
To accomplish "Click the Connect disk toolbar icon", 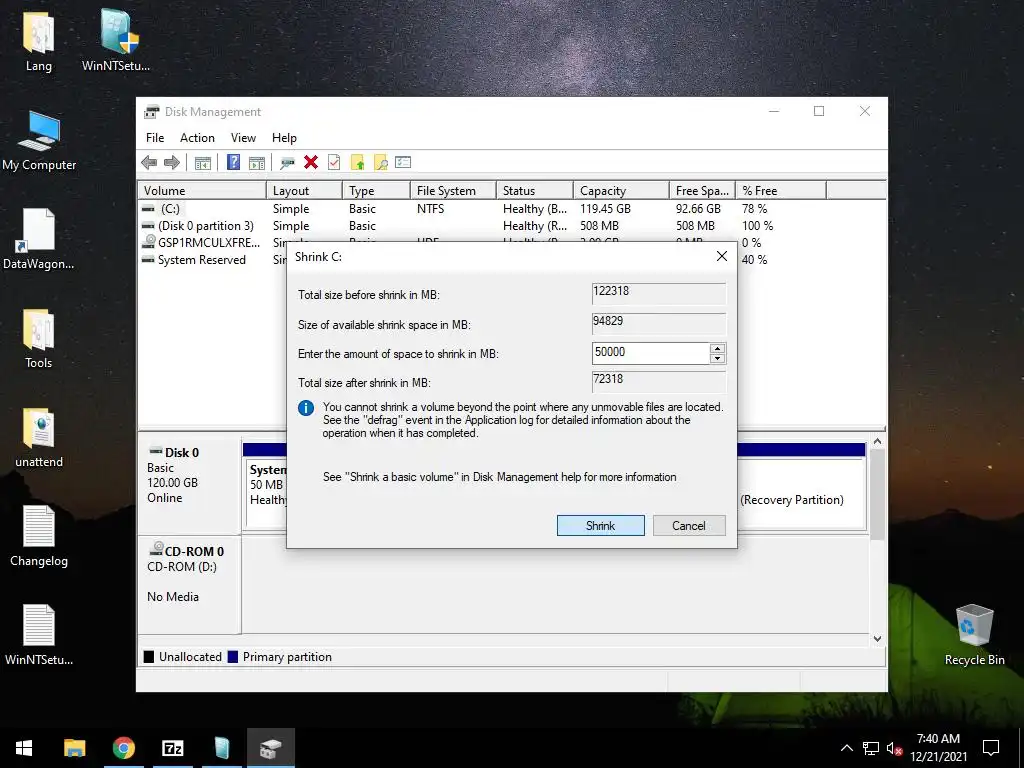I will [287, 163].
